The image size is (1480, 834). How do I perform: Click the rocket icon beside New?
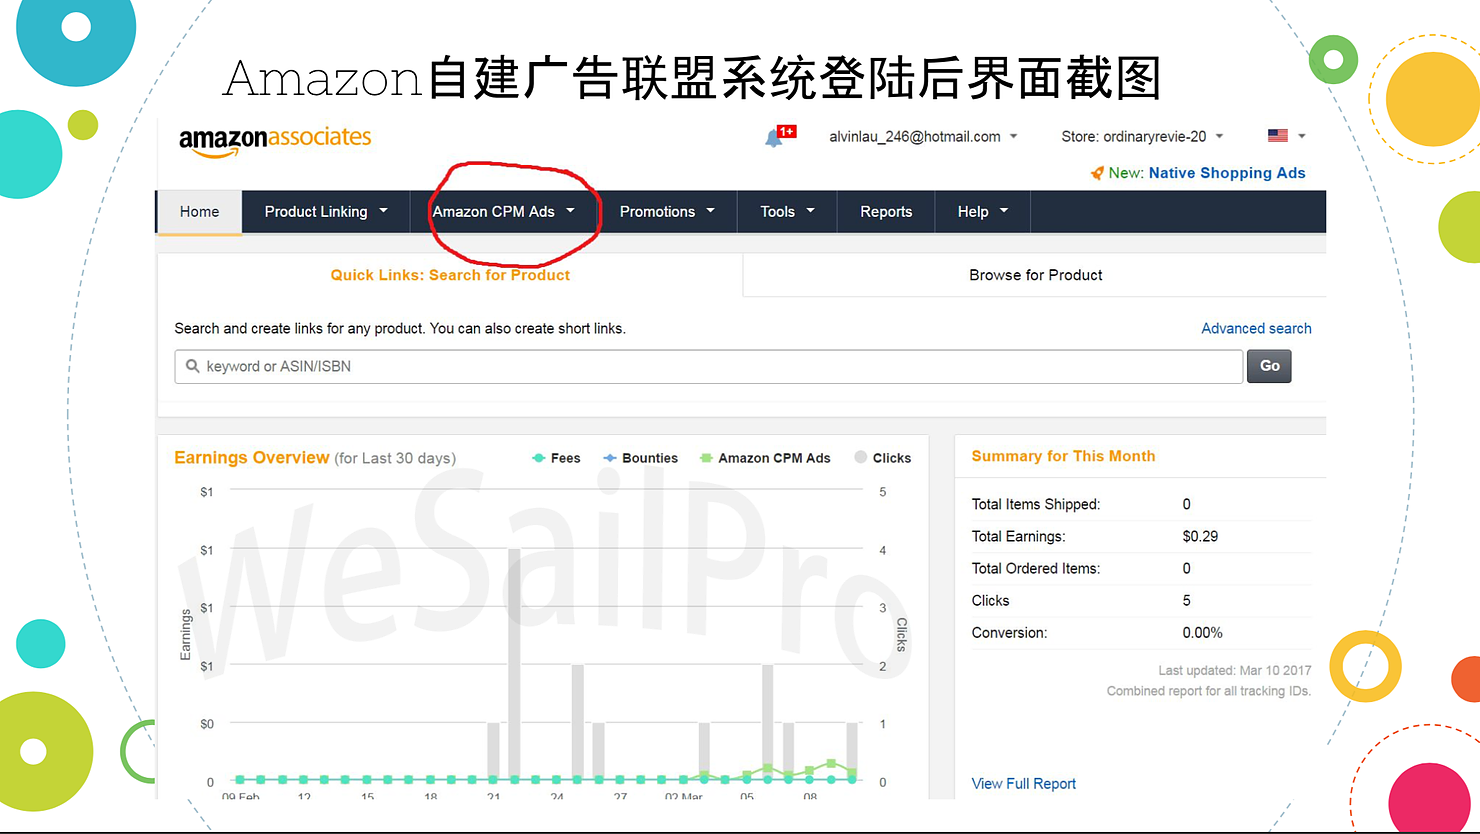(1097, 173)
